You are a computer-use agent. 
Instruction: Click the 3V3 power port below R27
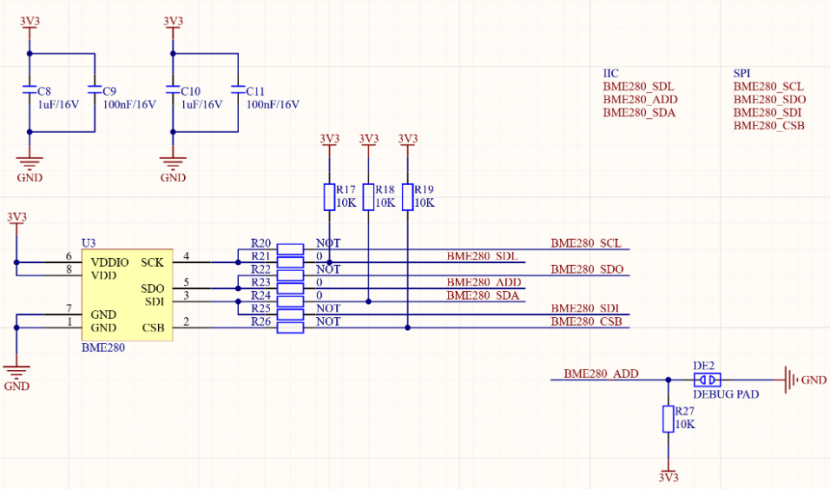[668, 476]
